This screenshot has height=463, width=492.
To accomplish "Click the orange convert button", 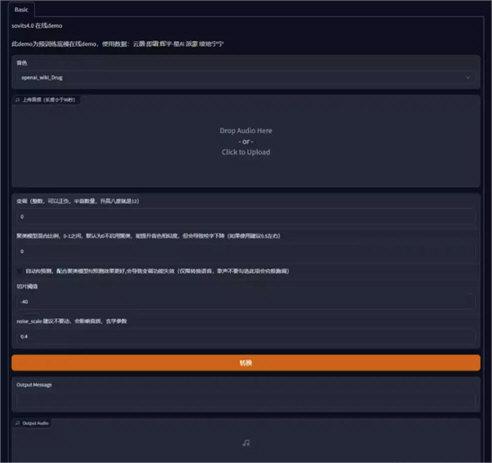I will (x=246, y=363).
